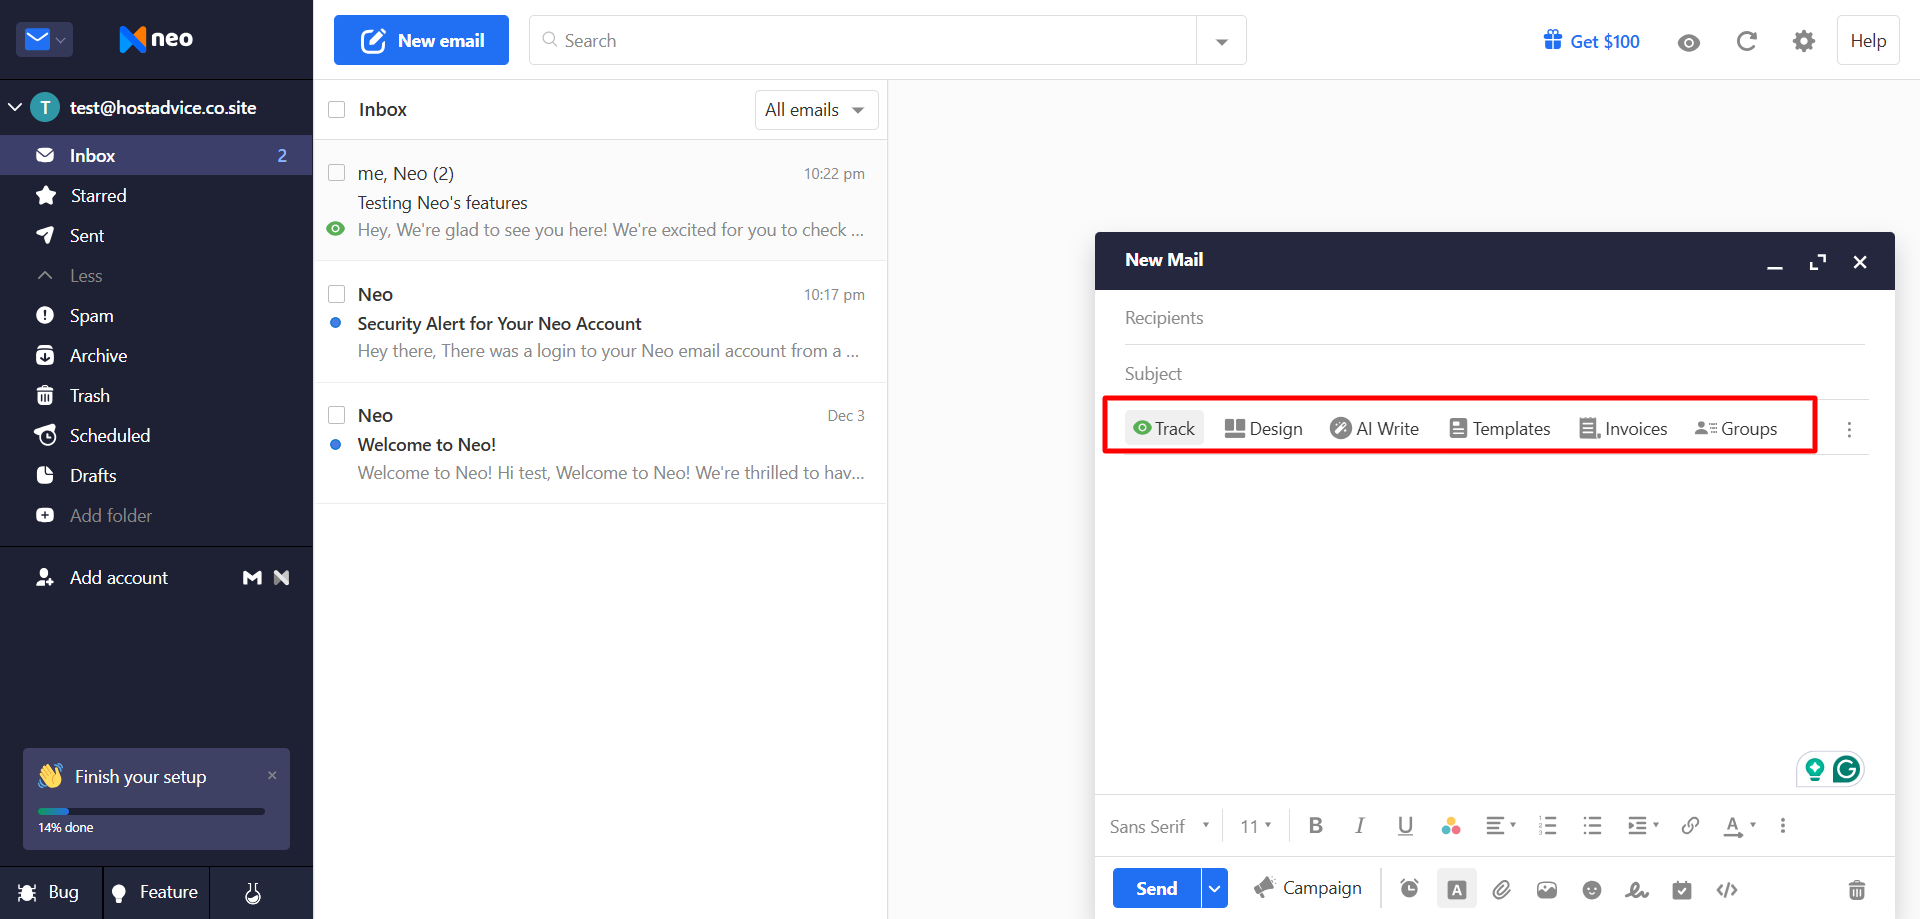The width and height of the screenshot is (1920, 919).
Task: Open the Sans Serif font dropdown
Action: click(x=1160, y=826)
